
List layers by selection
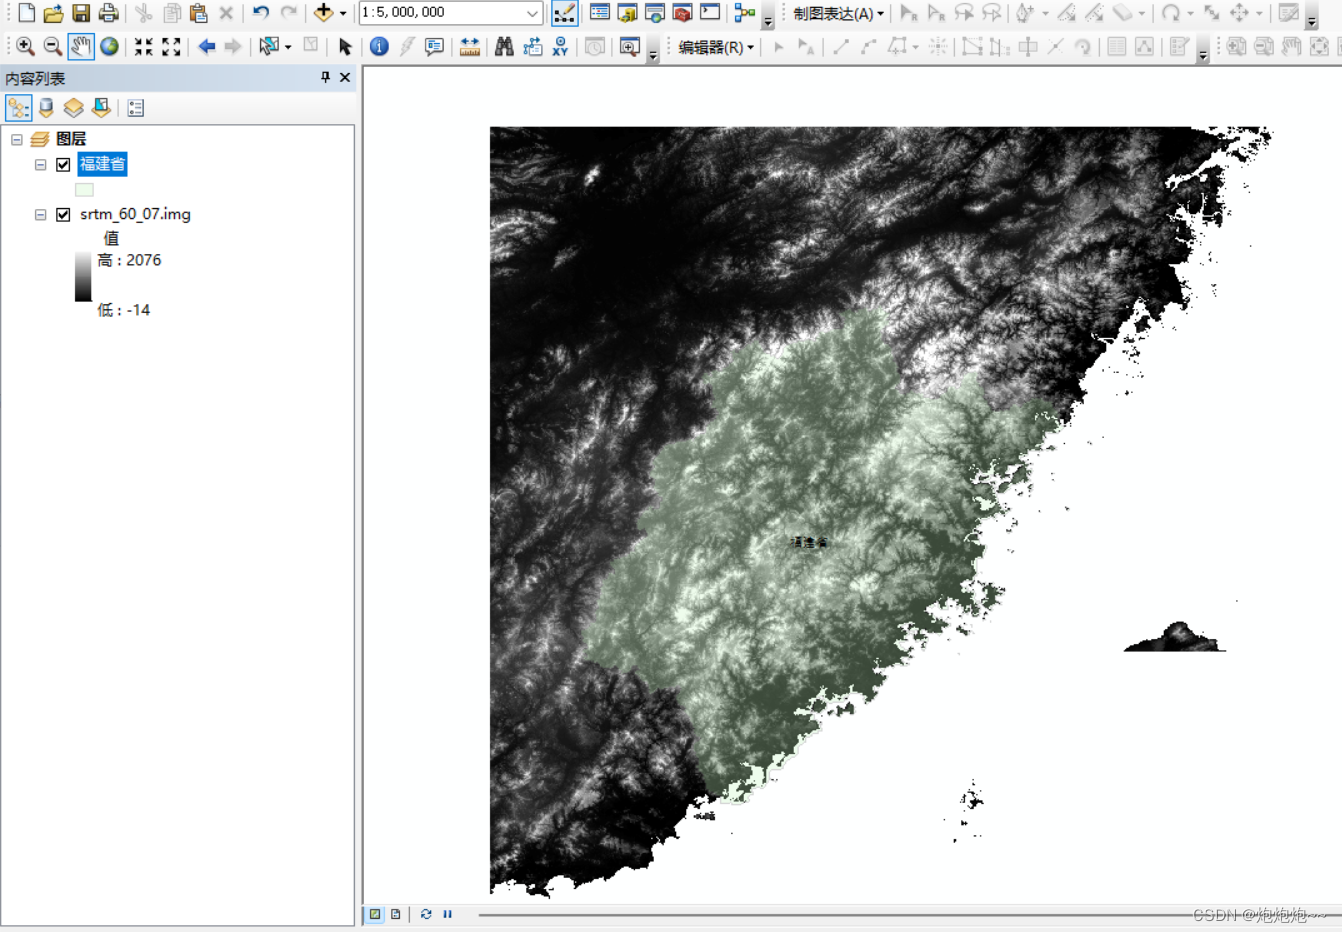click(101, 108)
